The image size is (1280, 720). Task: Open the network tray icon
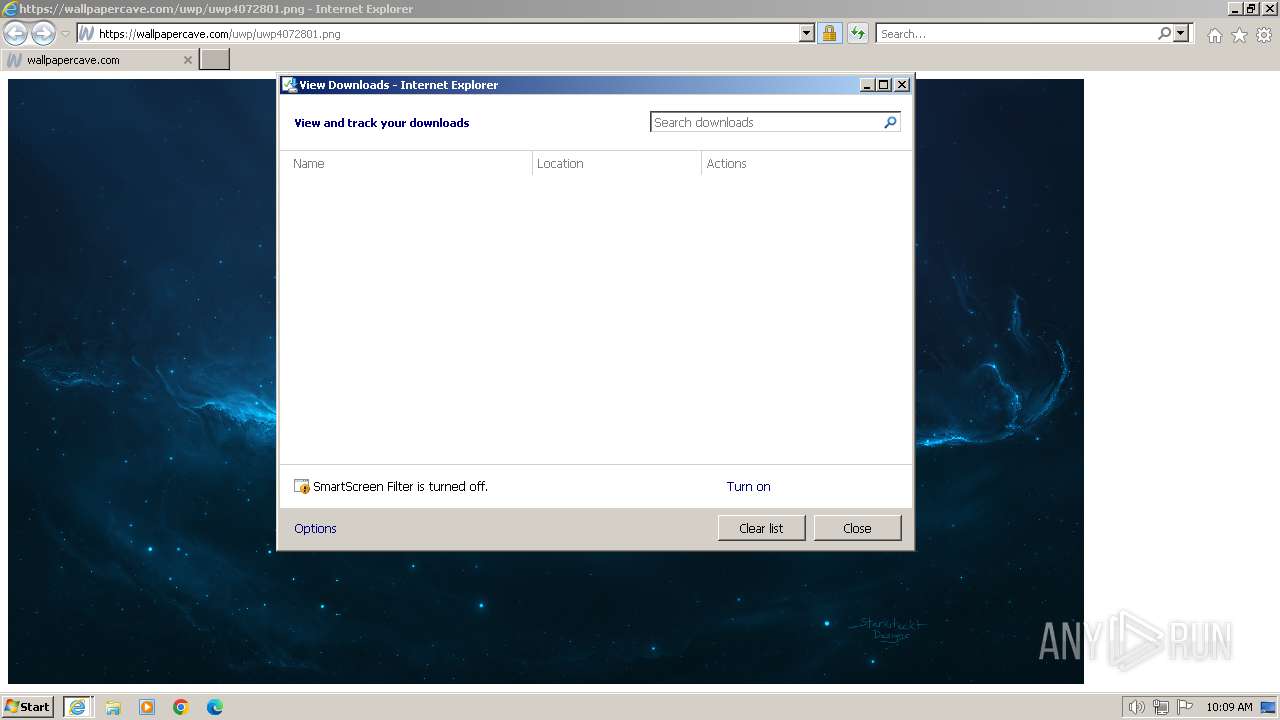tap(1161, 707)
